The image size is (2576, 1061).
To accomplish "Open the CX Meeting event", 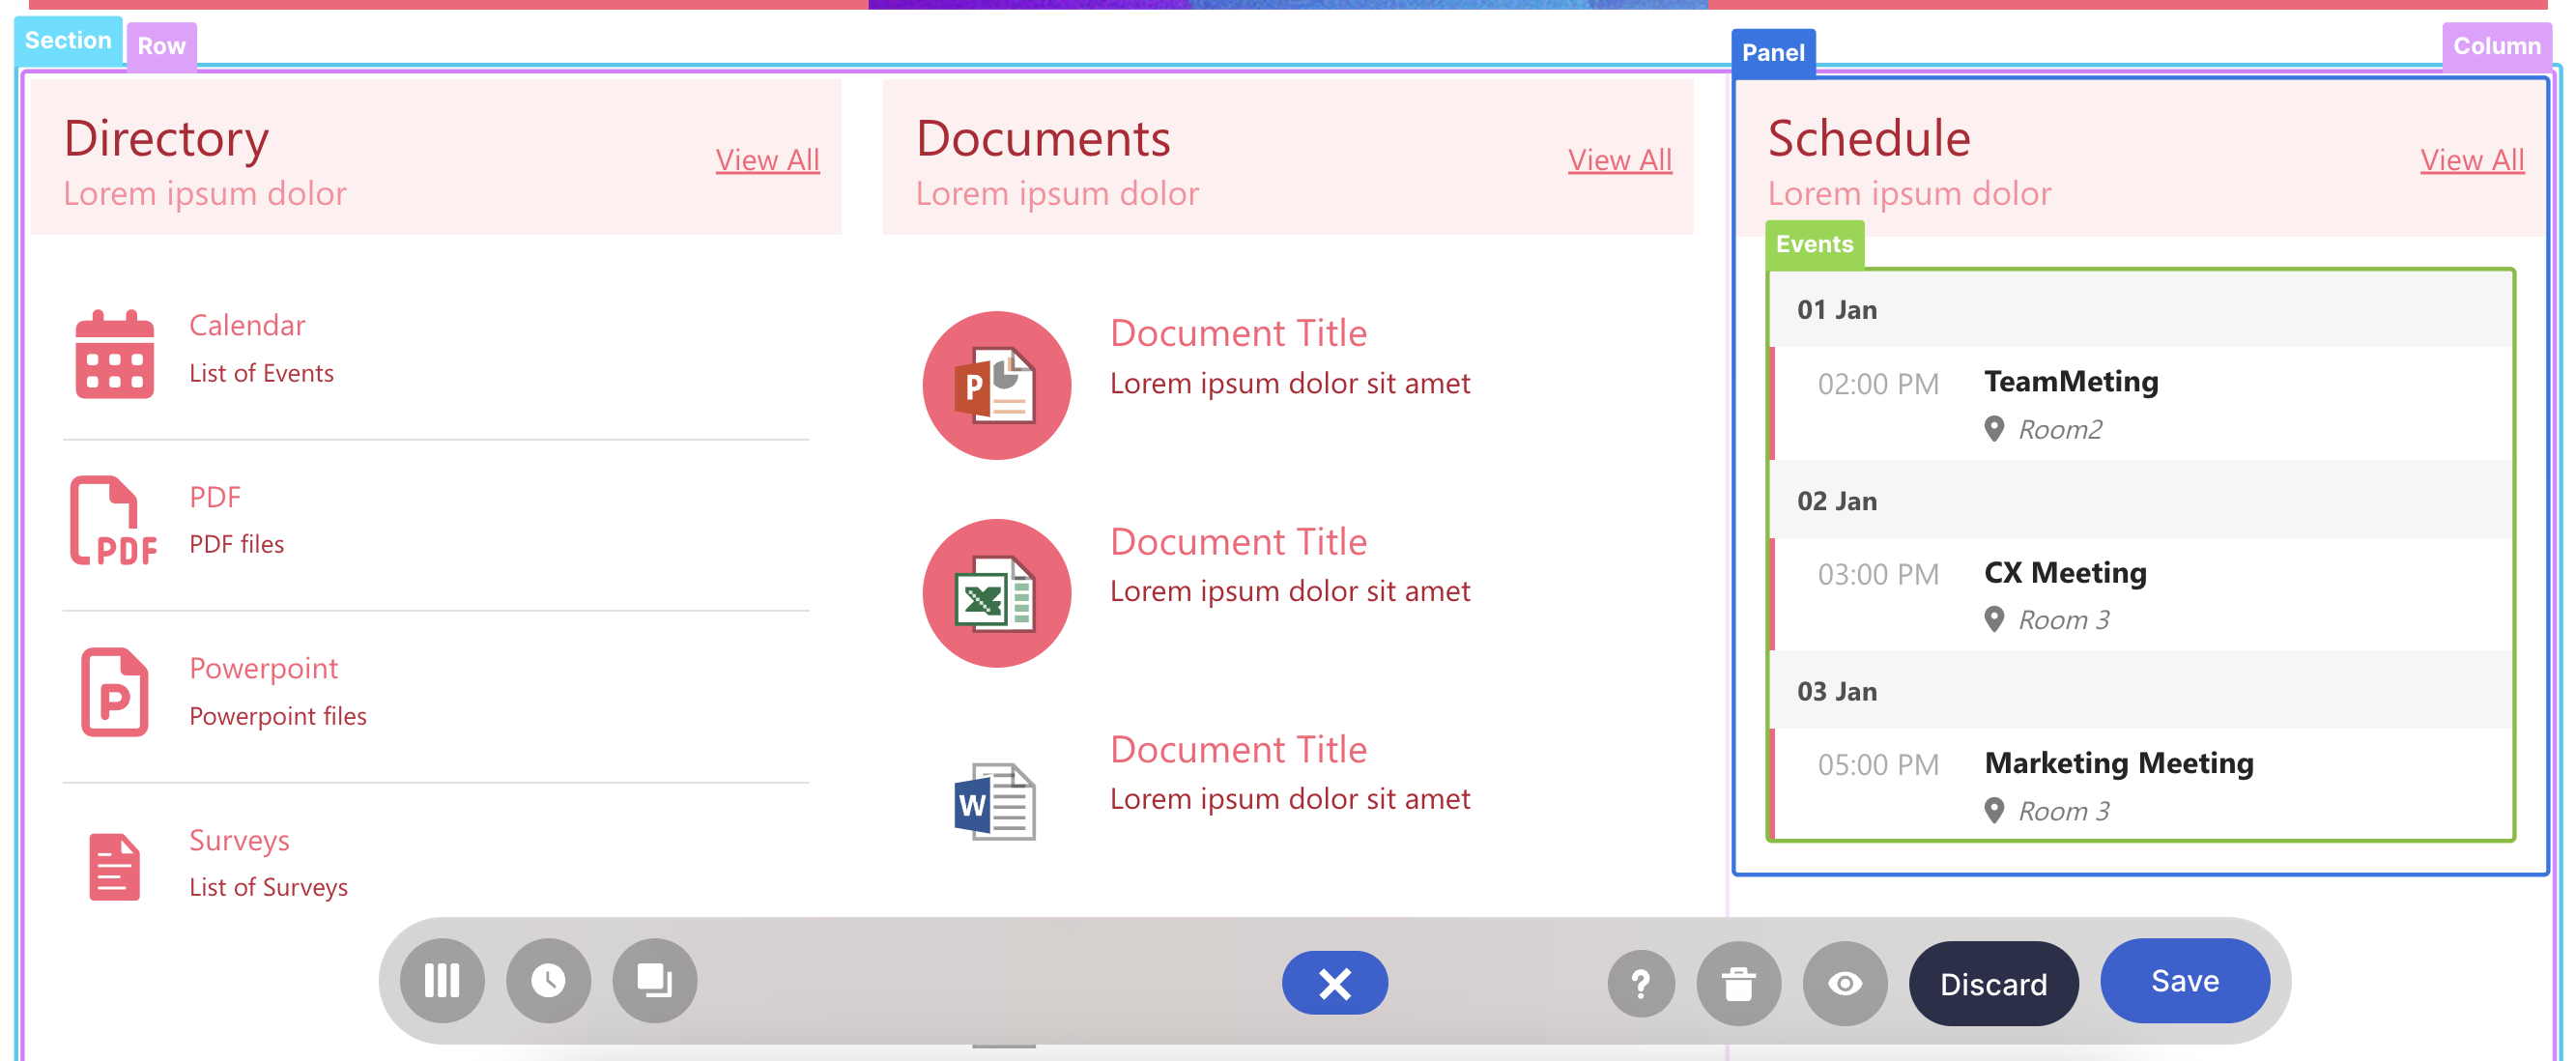I will click(2064, 573).
